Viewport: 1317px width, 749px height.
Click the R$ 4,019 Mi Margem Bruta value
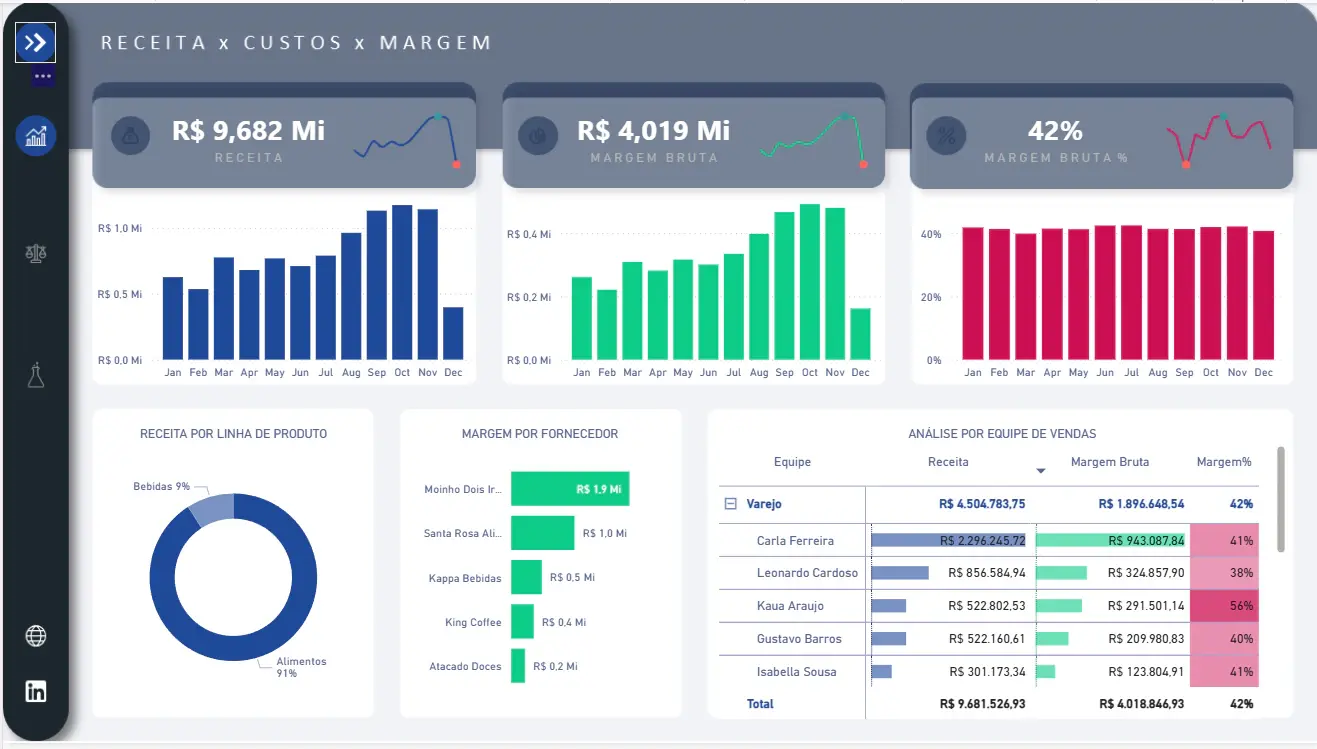[x=654, y=130]
